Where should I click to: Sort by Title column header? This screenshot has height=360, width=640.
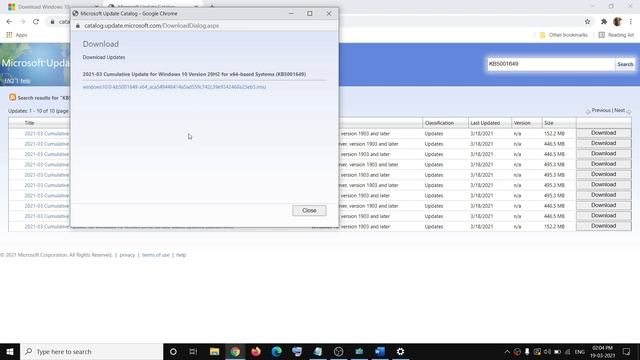(x=29, y=123)
